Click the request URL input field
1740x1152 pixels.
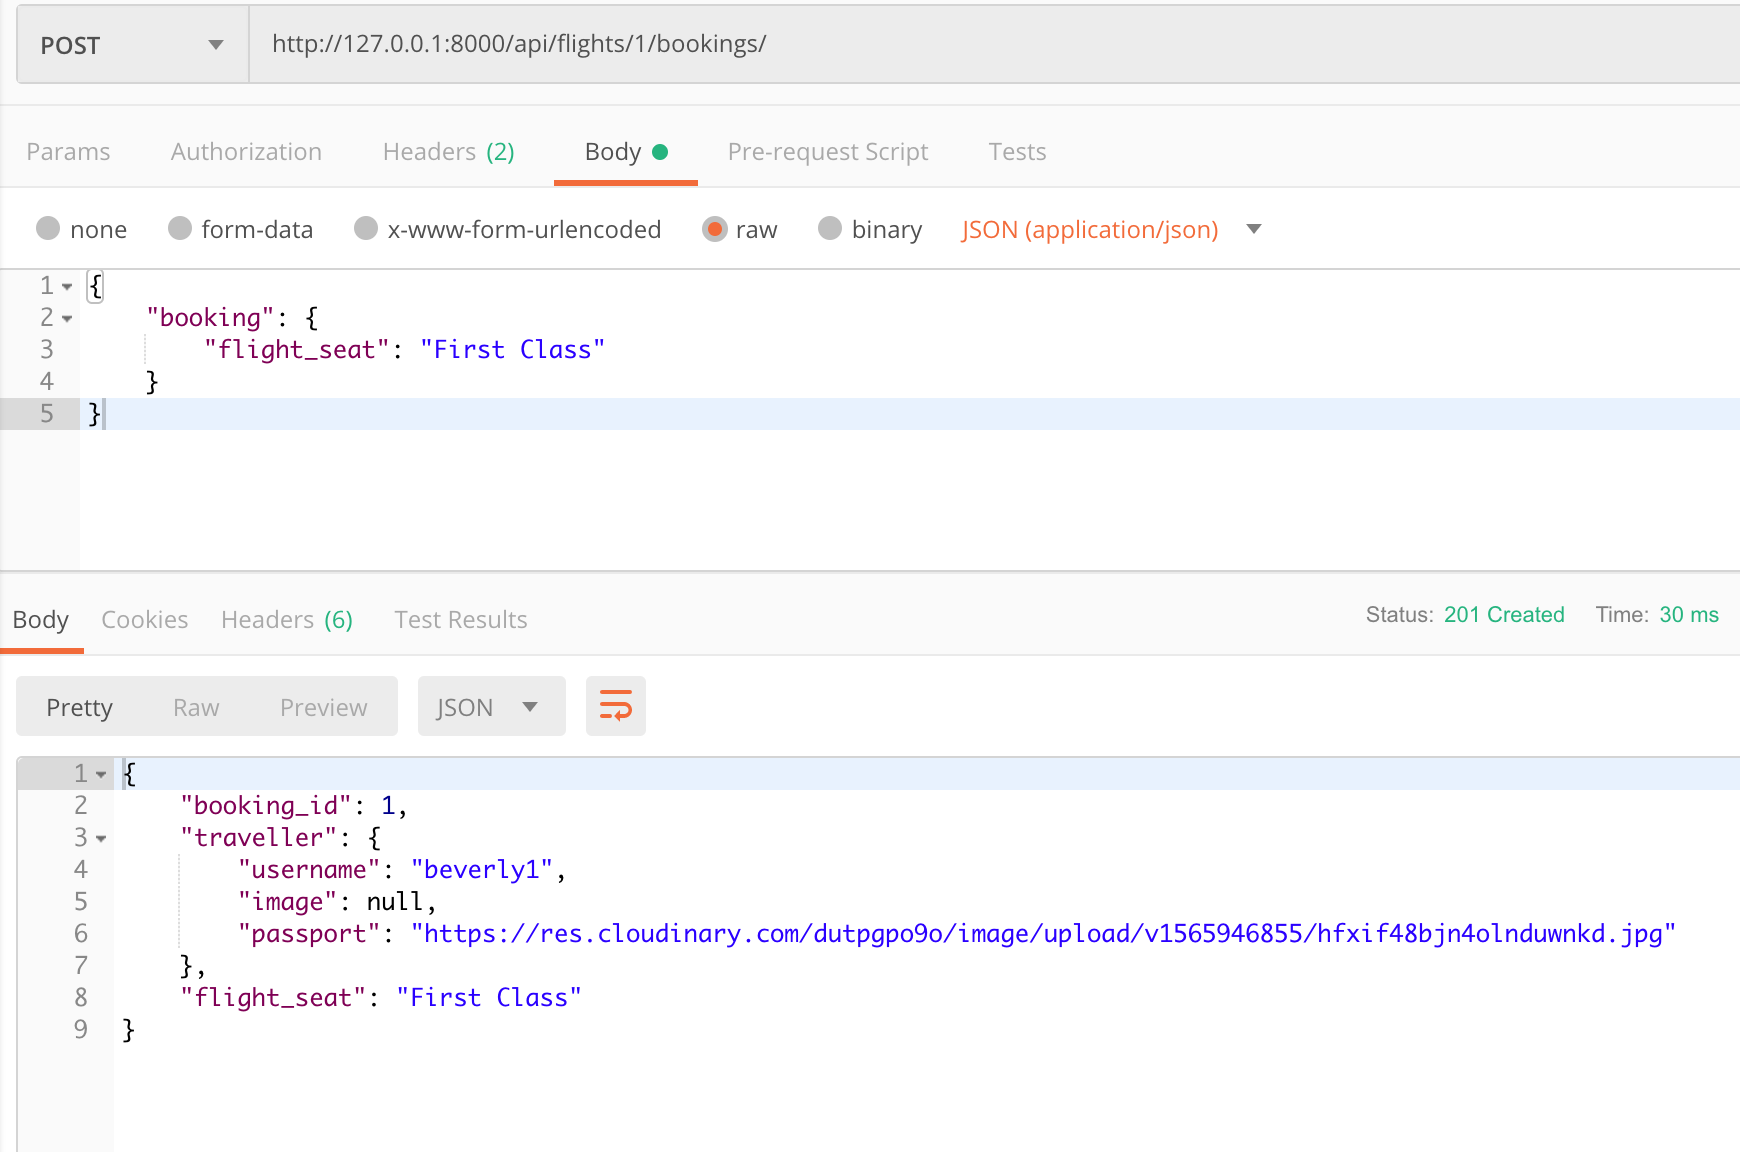click(x=900, y=44)
